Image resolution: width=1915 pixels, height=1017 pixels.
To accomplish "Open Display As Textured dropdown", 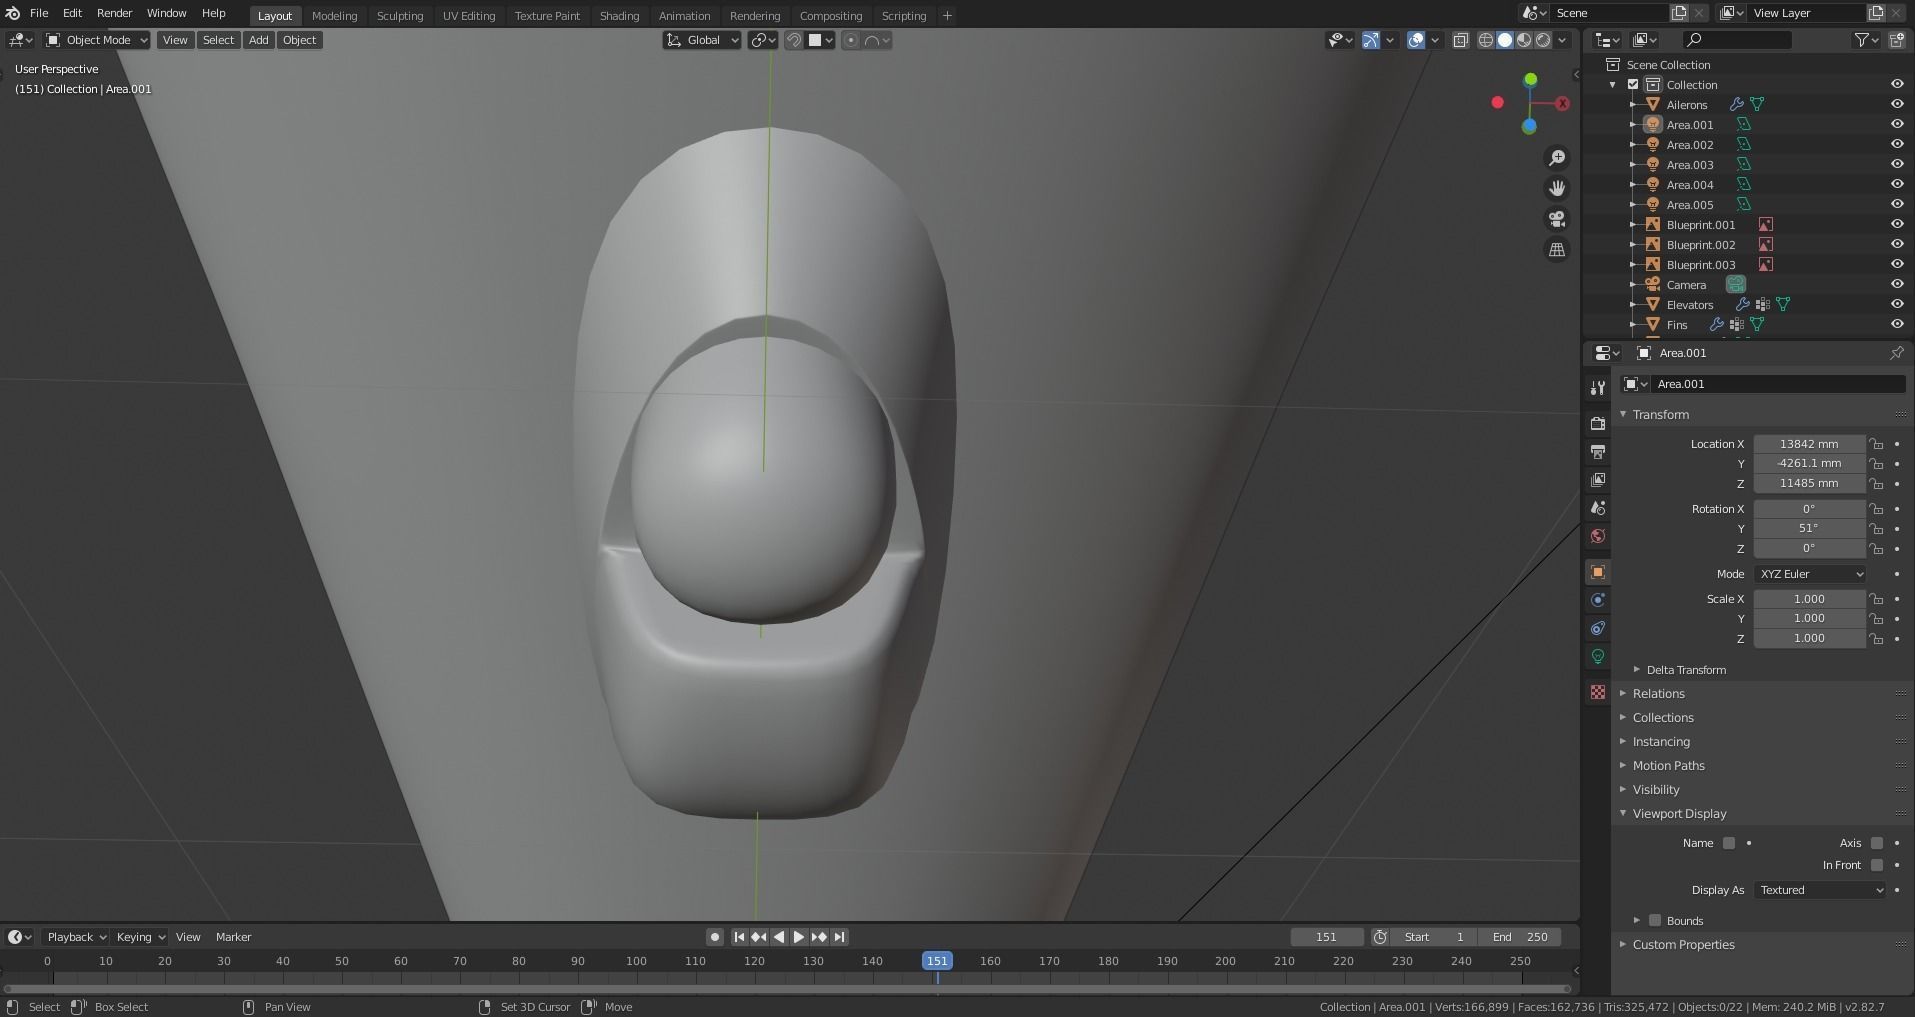I will click(x=1820, y=890).
